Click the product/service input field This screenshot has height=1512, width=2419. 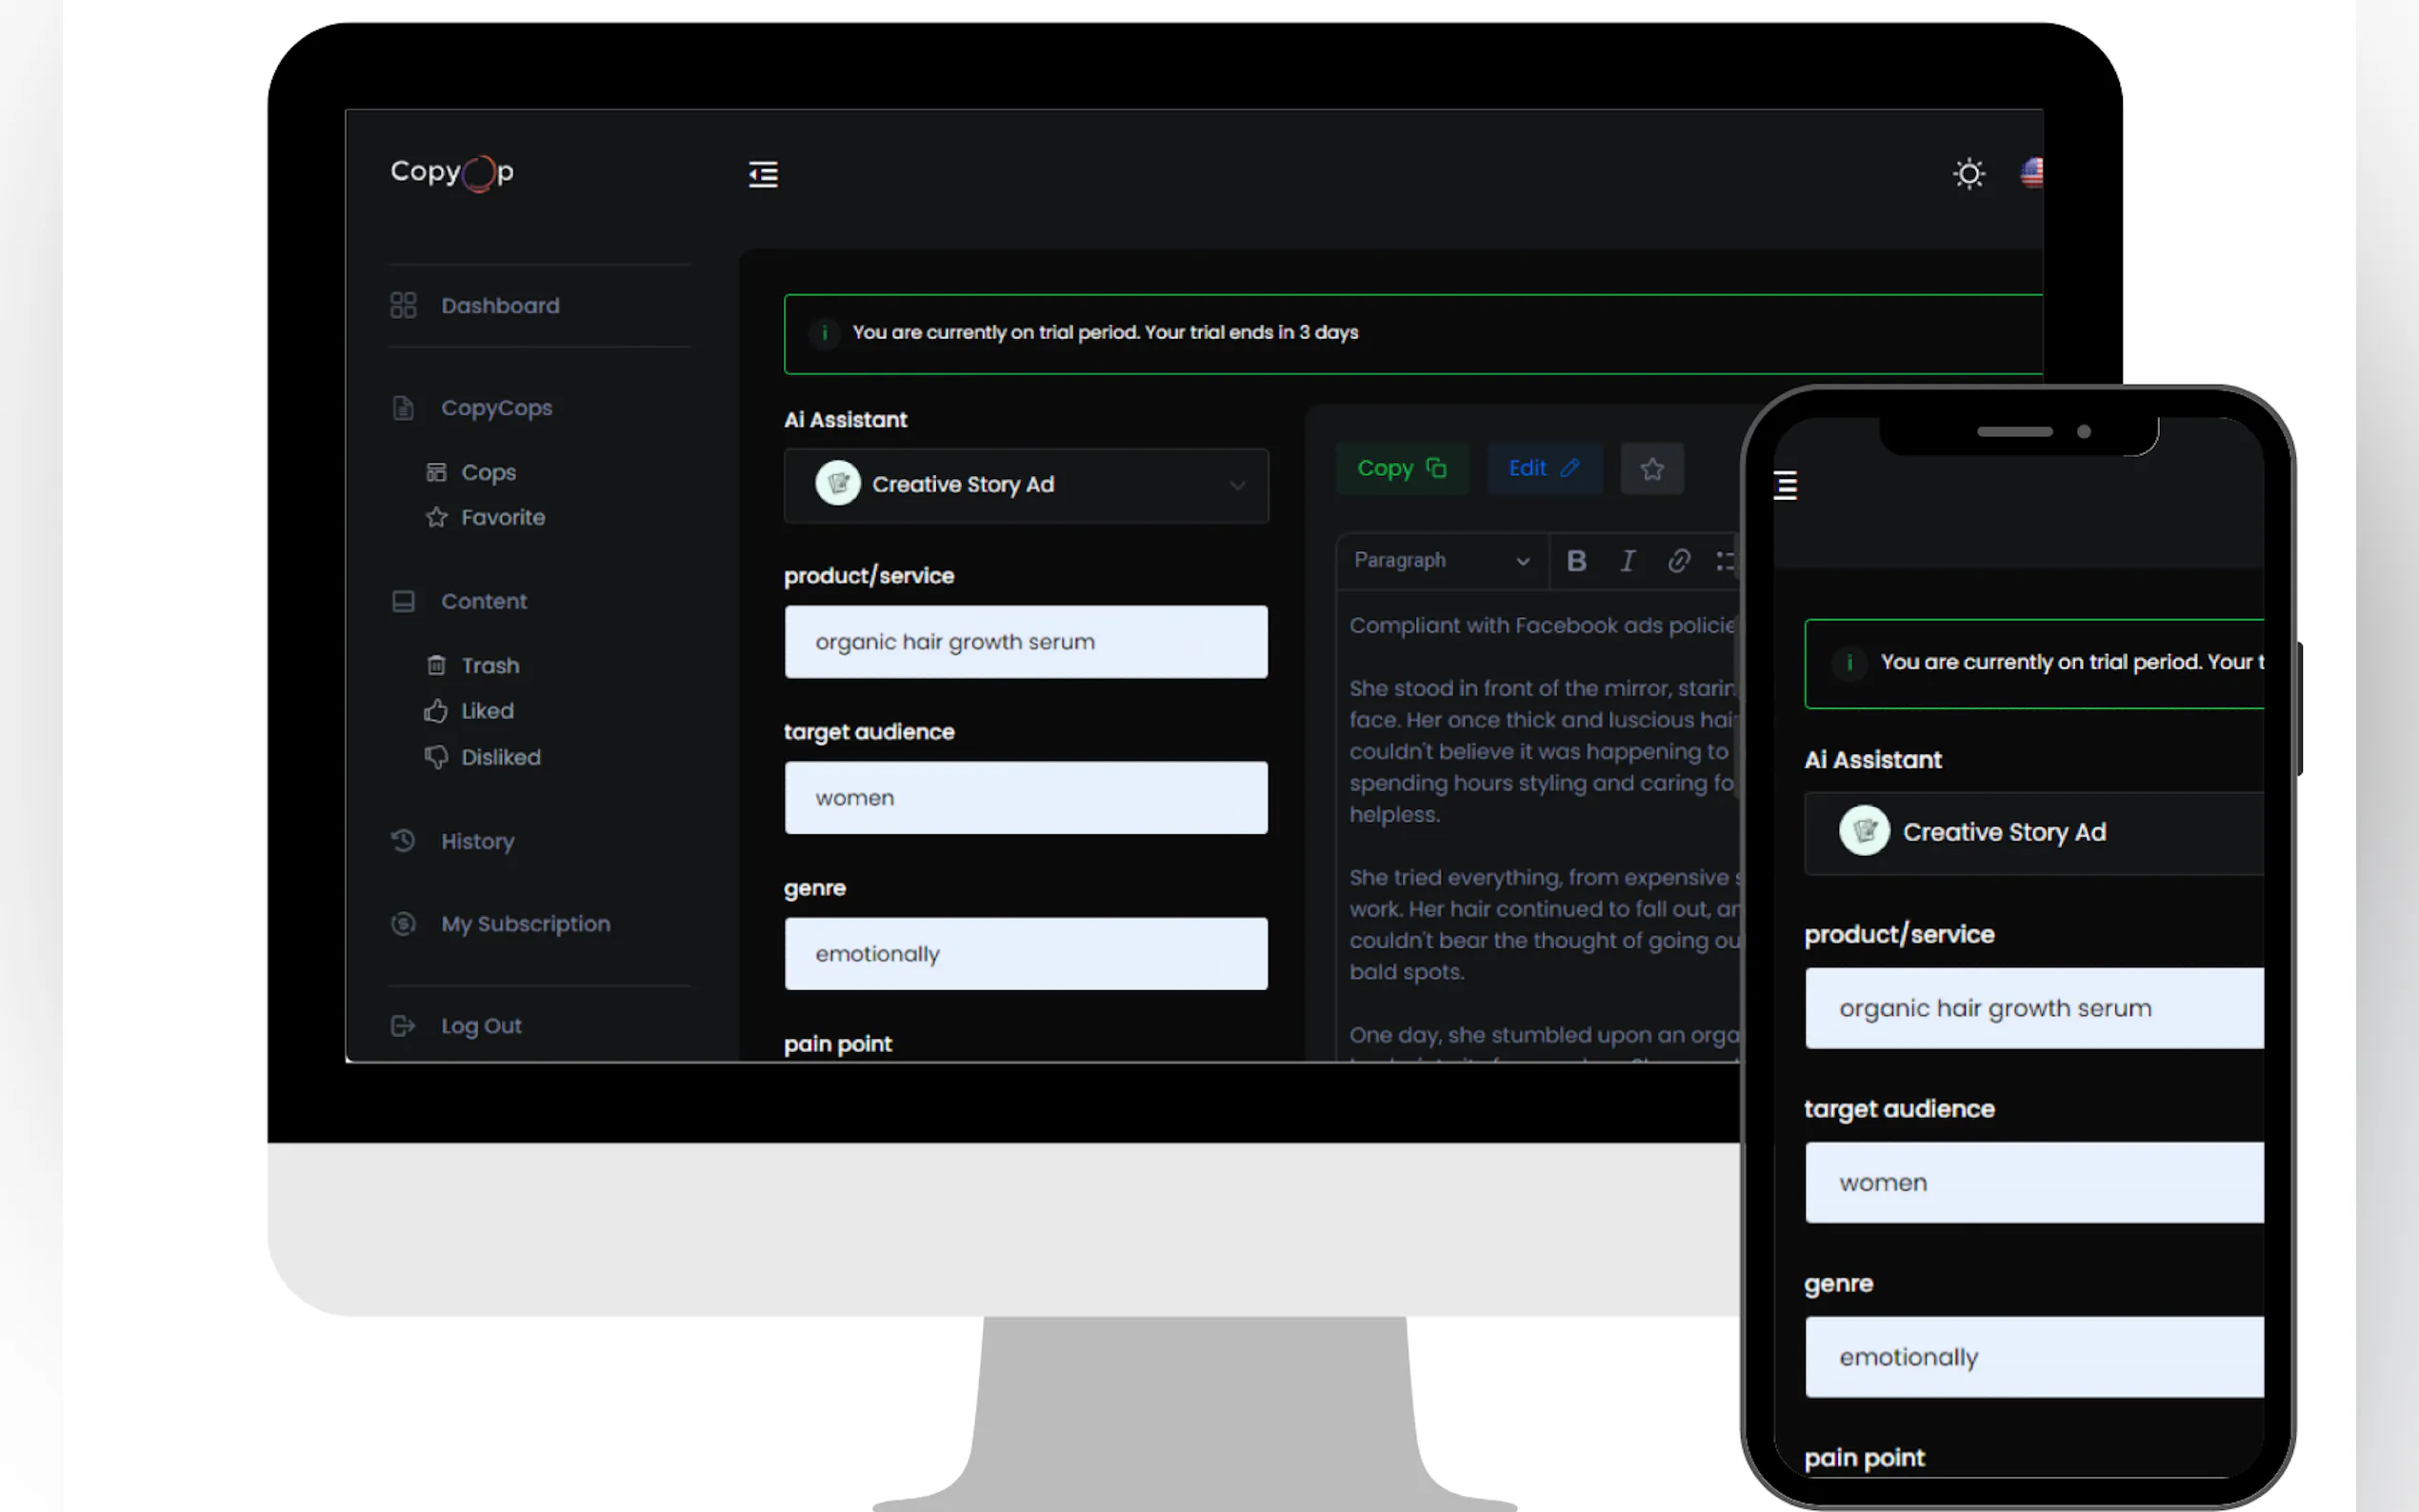(1026, 642)
